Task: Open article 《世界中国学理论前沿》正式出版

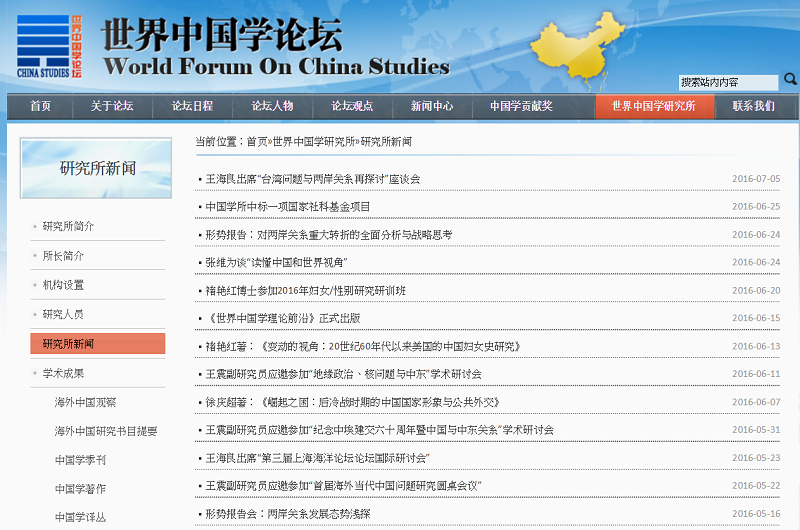Action: coord(283,318)
